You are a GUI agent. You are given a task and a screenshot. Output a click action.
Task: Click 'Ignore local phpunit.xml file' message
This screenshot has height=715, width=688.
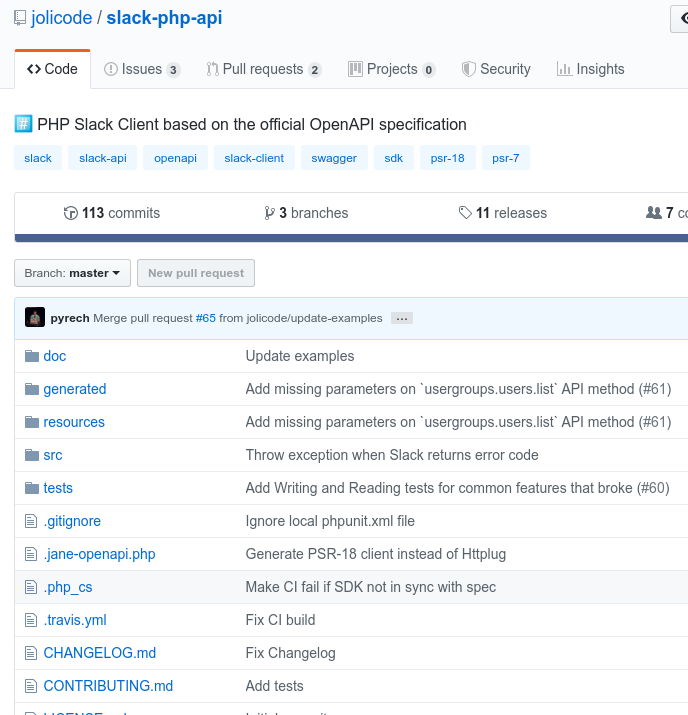click(x=330, y=521)
